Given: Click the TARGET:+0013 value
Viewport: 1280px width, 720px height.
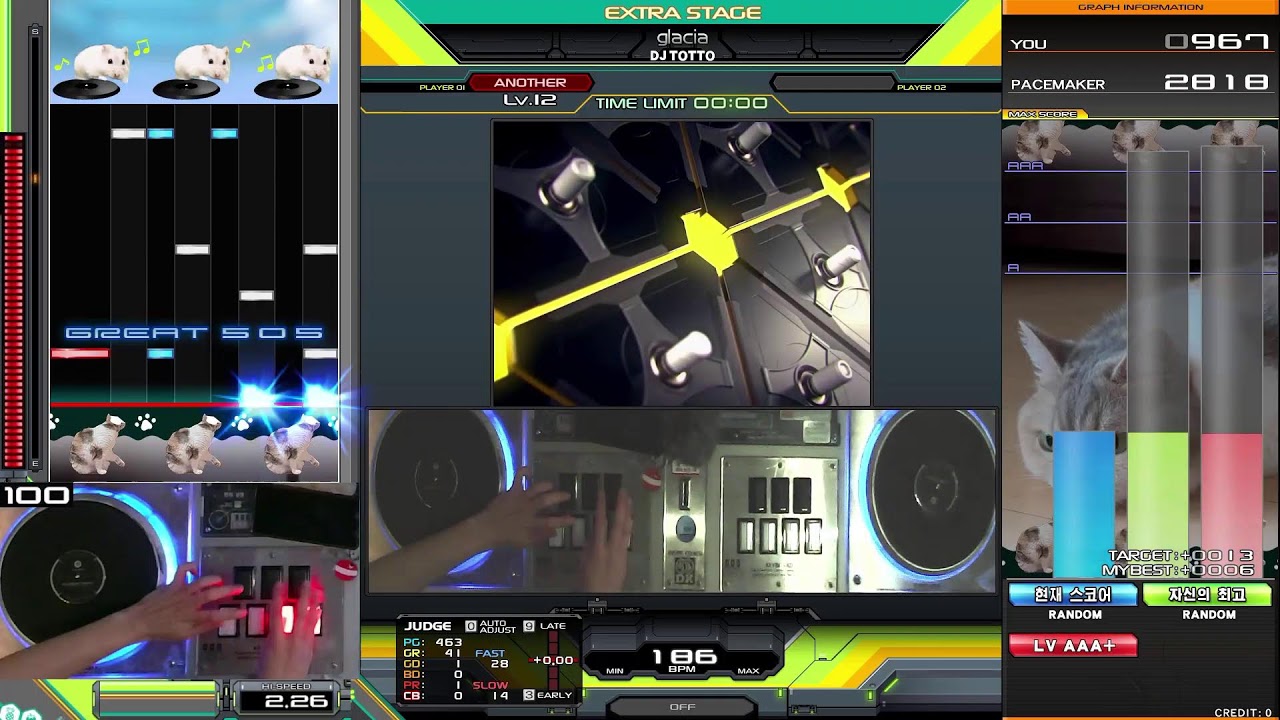Looking at the screenshot, I should (1180, 556).
